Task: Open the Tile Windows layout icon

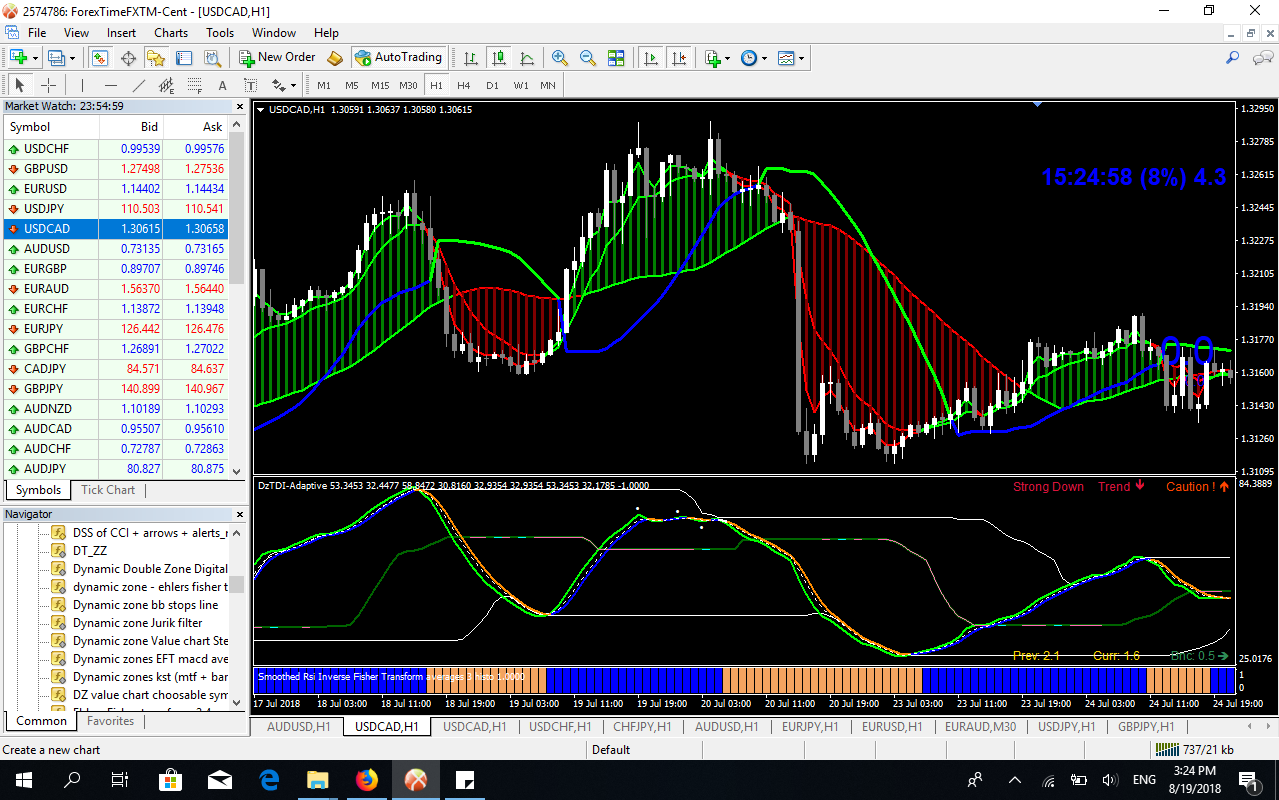Action: click(616, 58)
